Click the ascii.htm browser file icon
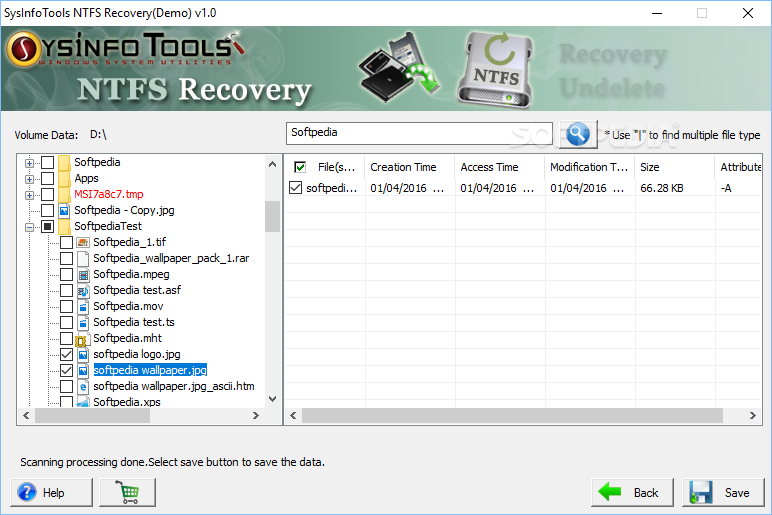The width and height of the screenshot is (772, 515). [x=83, y=386]
